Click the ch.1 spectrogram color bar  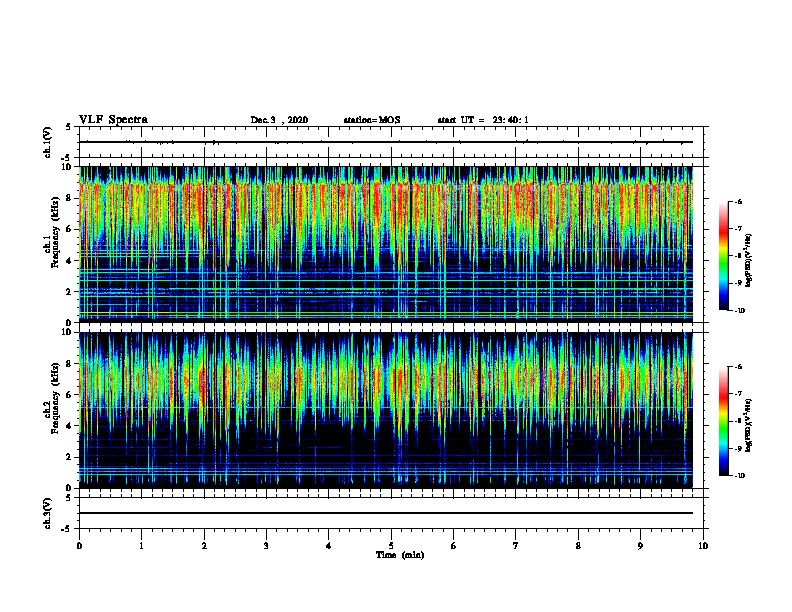(x=724, y=256)
